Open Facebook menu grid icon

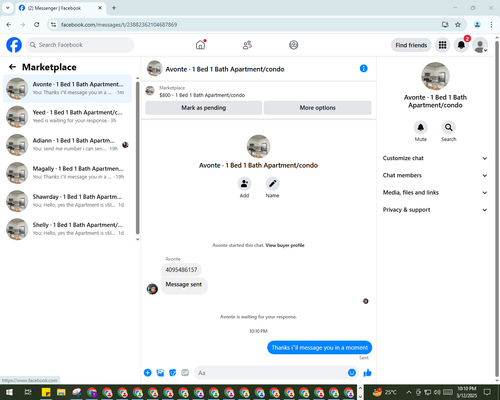point(442,45)
